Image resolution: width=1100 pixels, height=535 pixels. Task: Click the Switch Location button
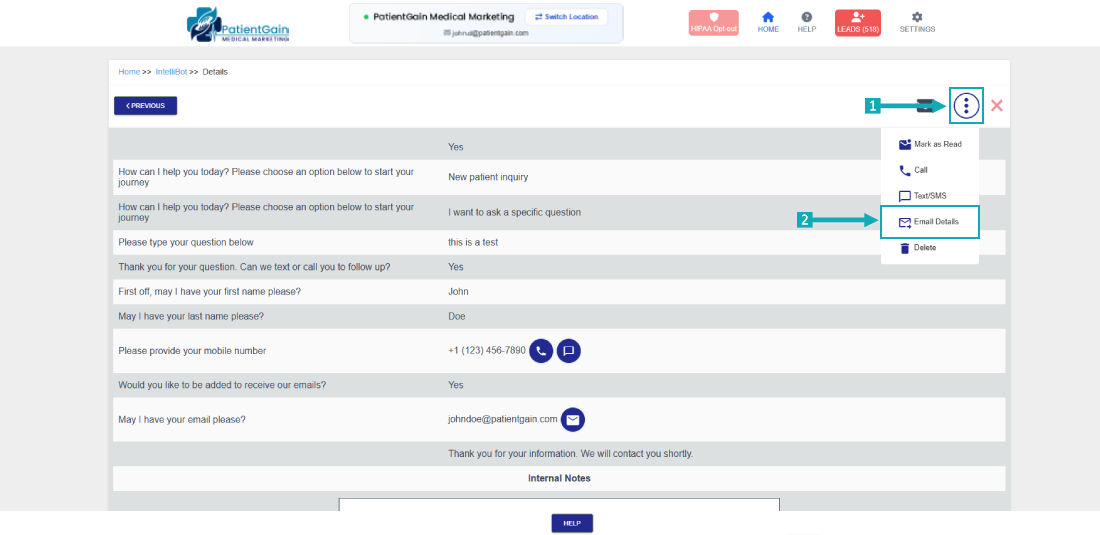click(x=566, y=17)
